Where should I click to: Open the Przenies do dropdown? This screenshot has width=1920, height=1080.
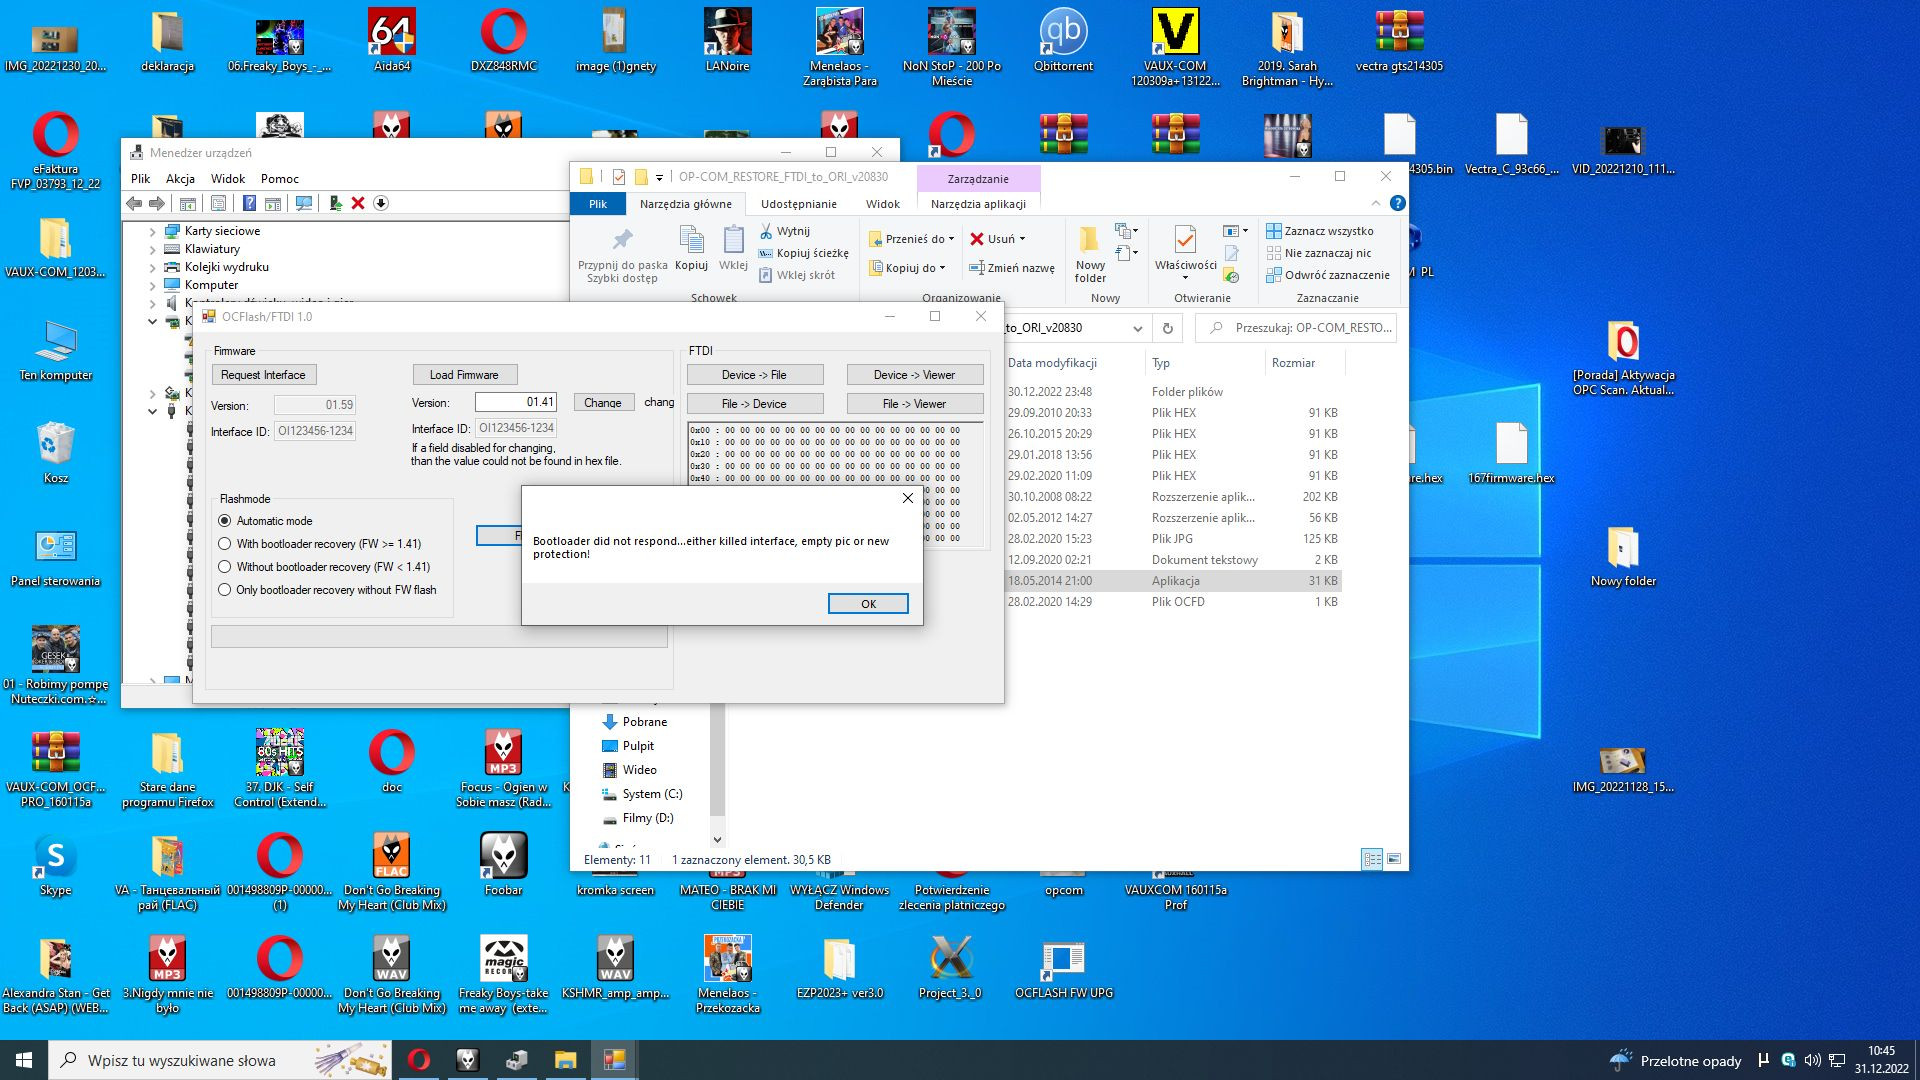click(911, 239)
